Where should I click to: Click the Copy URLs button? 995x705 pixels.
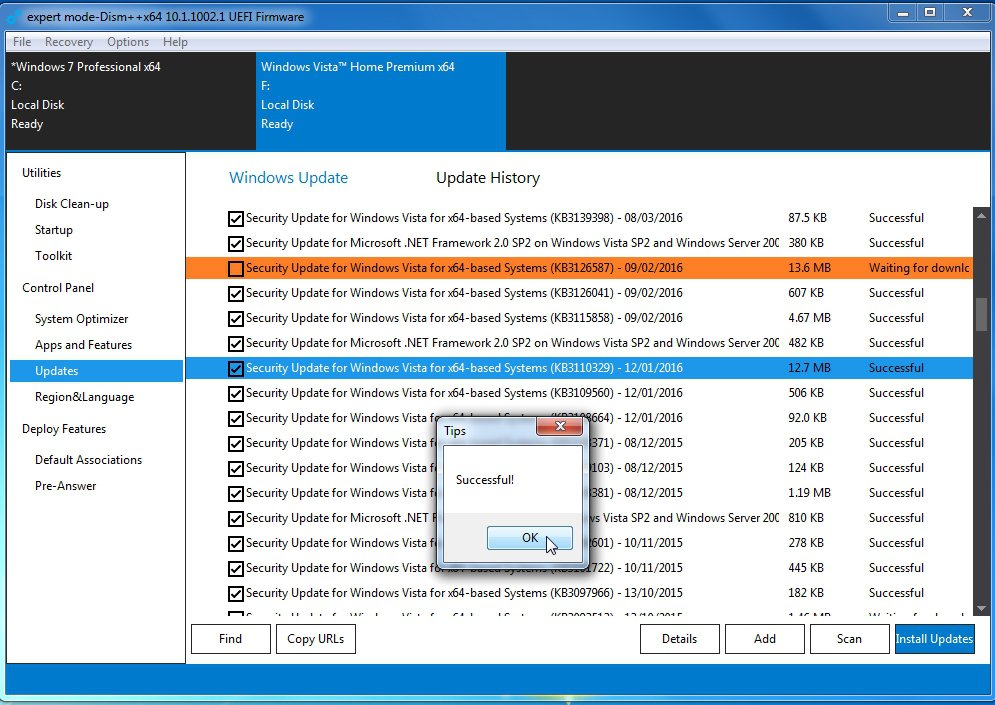(x=315, y=639)
